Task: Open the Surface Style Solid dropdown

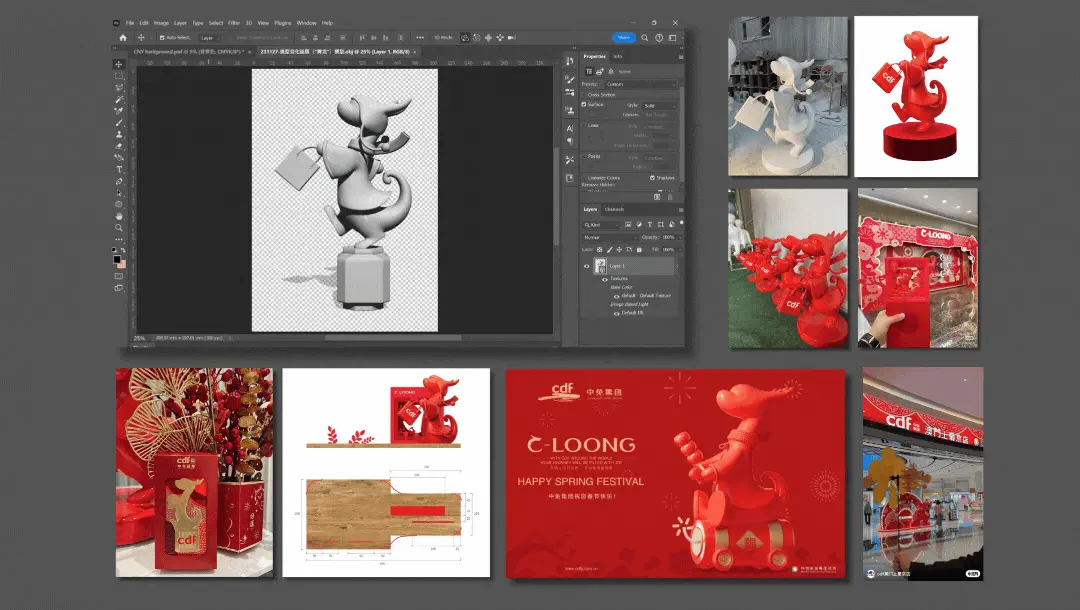Action: 660,105
